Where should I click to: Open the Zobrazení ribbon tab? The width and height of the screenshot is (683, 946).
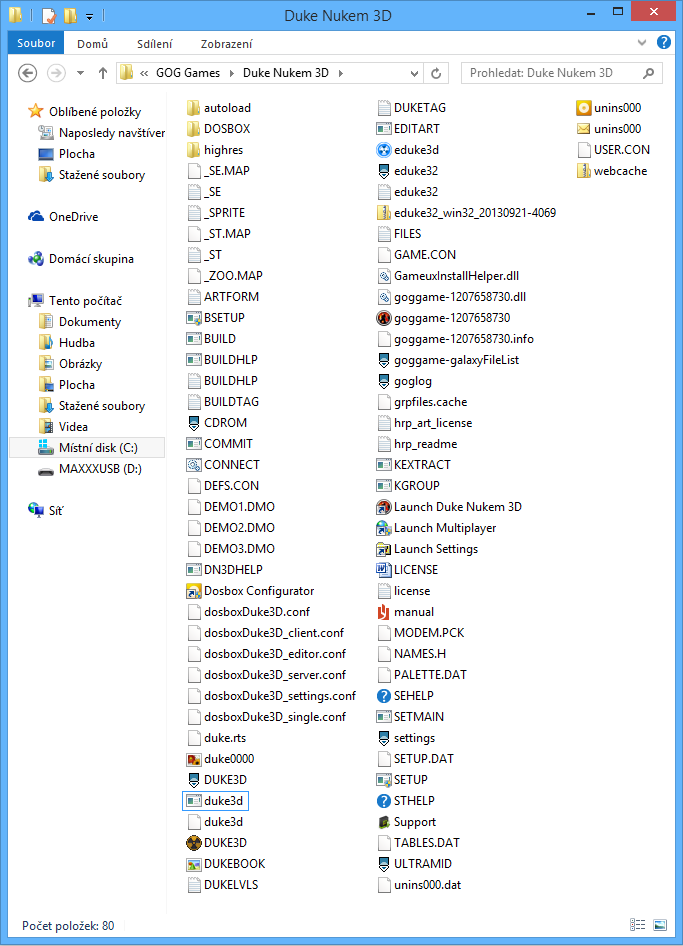tap(226, 43)
